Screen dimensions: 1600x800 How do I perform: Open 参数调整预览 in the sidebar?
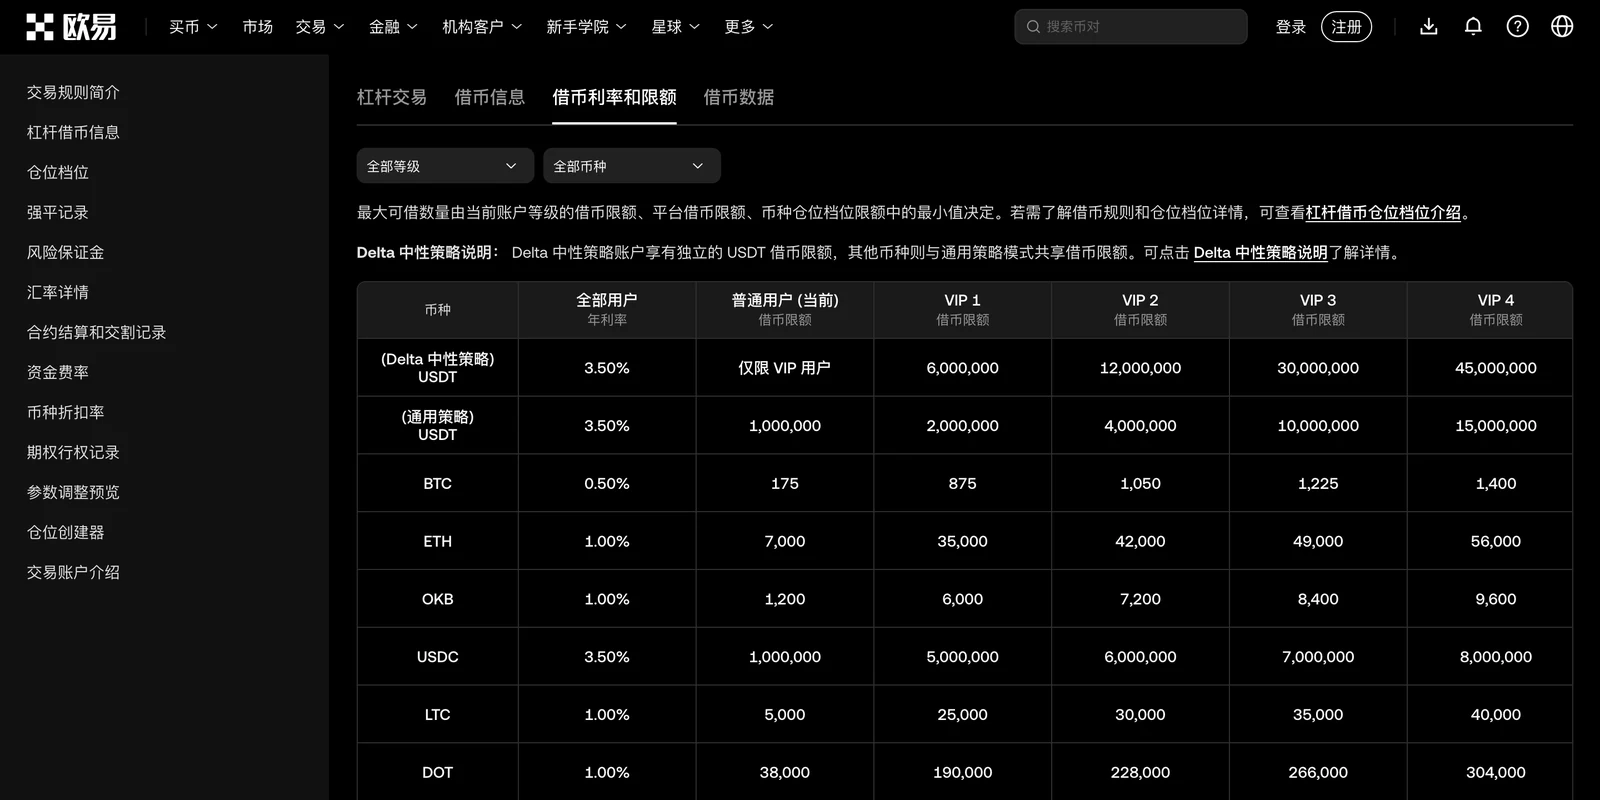[73, 492]
